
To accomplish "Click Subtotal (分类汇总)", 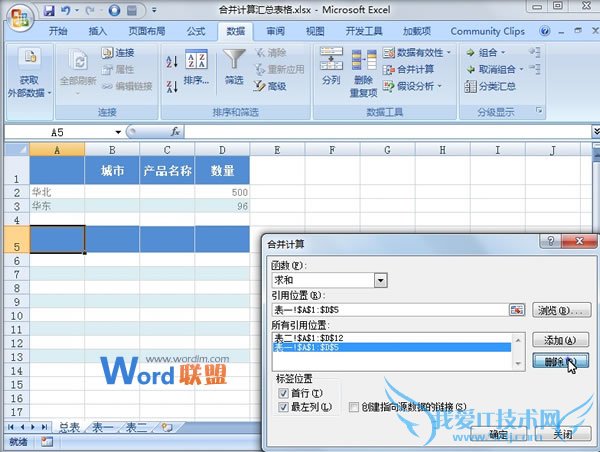I will (x=490, y=86).
